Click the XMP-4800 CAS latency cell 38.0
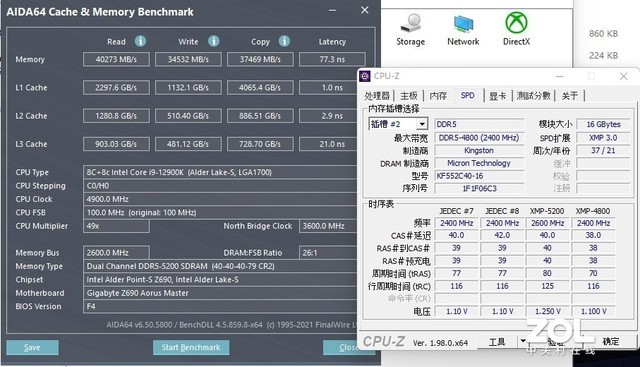This screenshot has width=640, height=367. [x=593, y=236]
